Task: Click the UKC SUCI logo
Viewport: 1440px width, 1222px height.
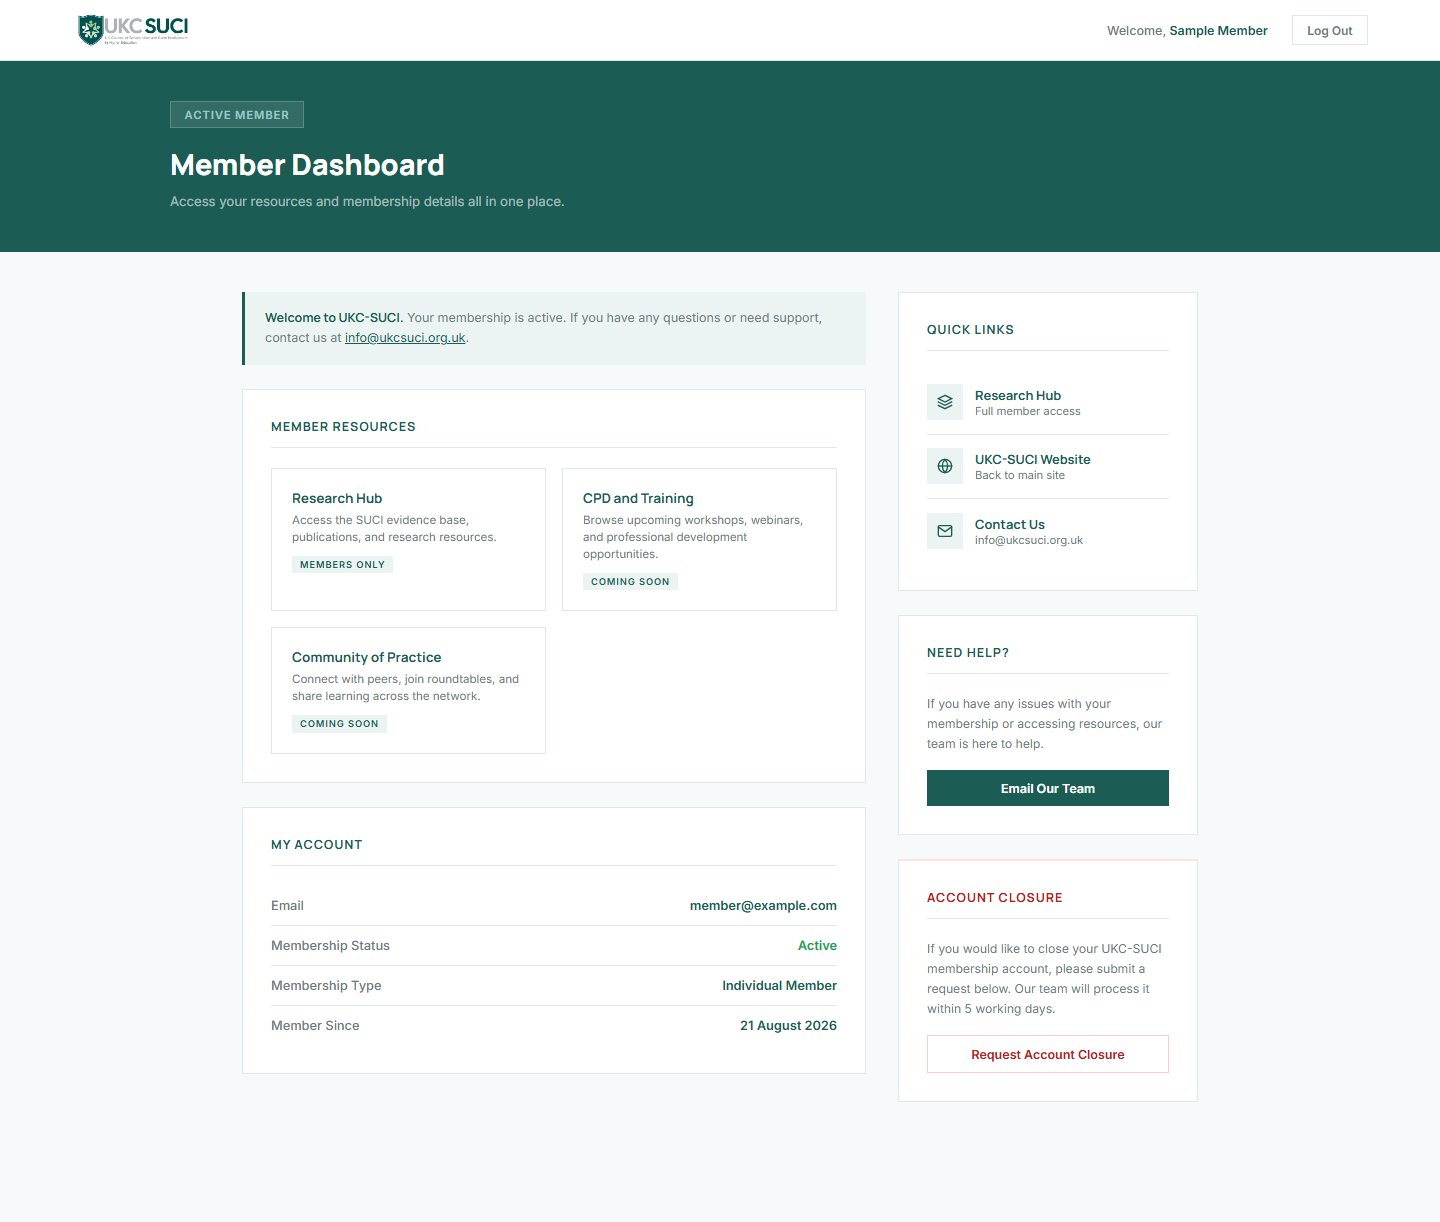Action: tap(133, 30)
